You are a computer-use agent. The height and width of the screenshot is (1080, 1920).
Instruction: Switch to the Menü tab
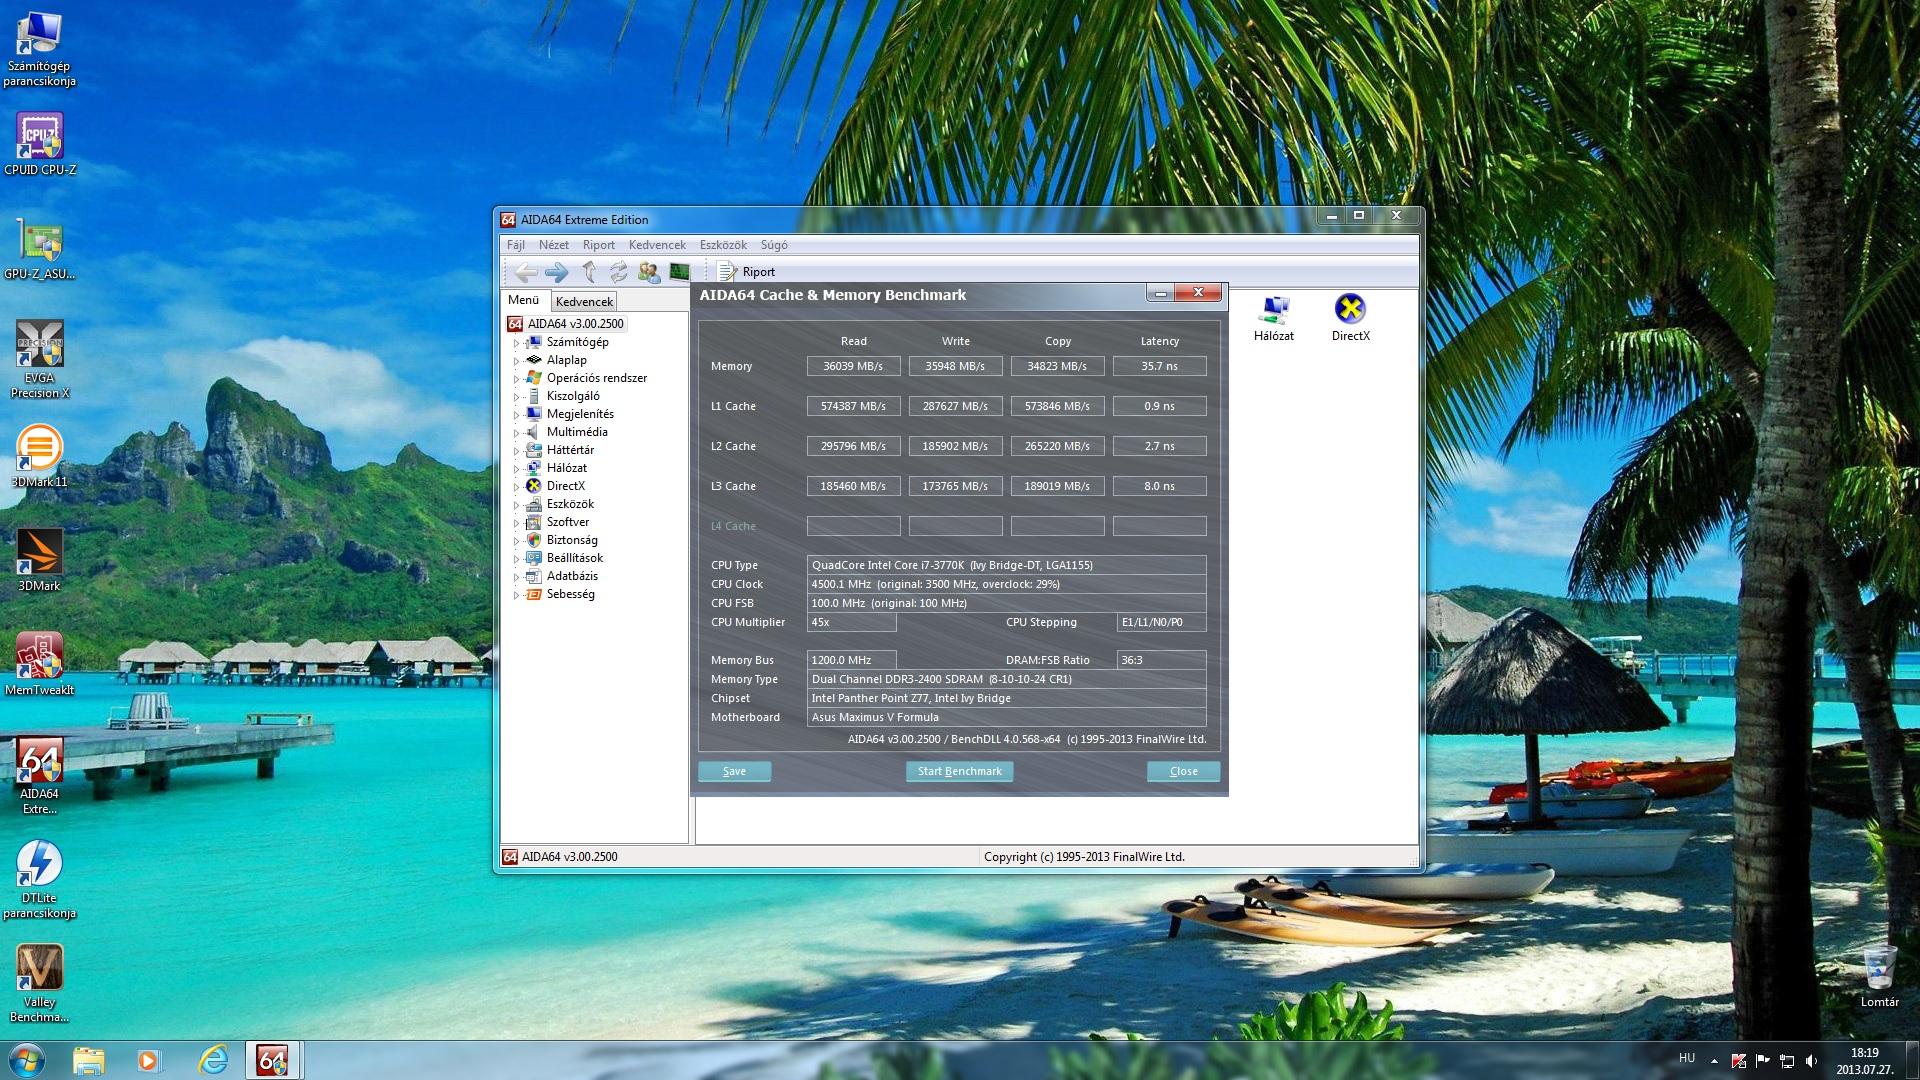click(524, 300)
